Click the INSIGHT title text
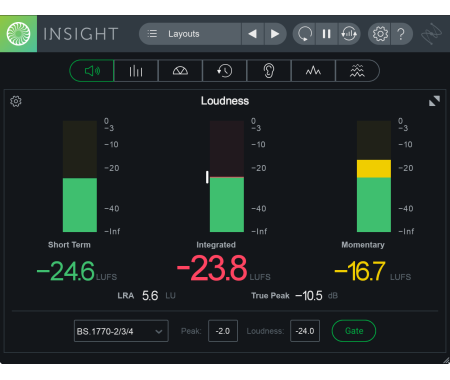Image resolution: width=450 pixels, height=380 pixels. [81, 34]
